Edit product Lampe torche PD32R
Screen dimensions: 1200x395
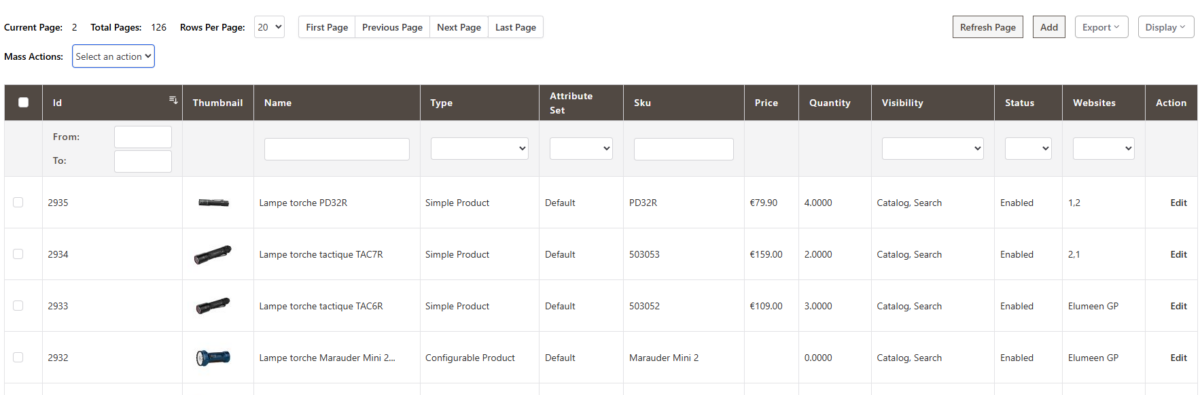coord(1178,203)
